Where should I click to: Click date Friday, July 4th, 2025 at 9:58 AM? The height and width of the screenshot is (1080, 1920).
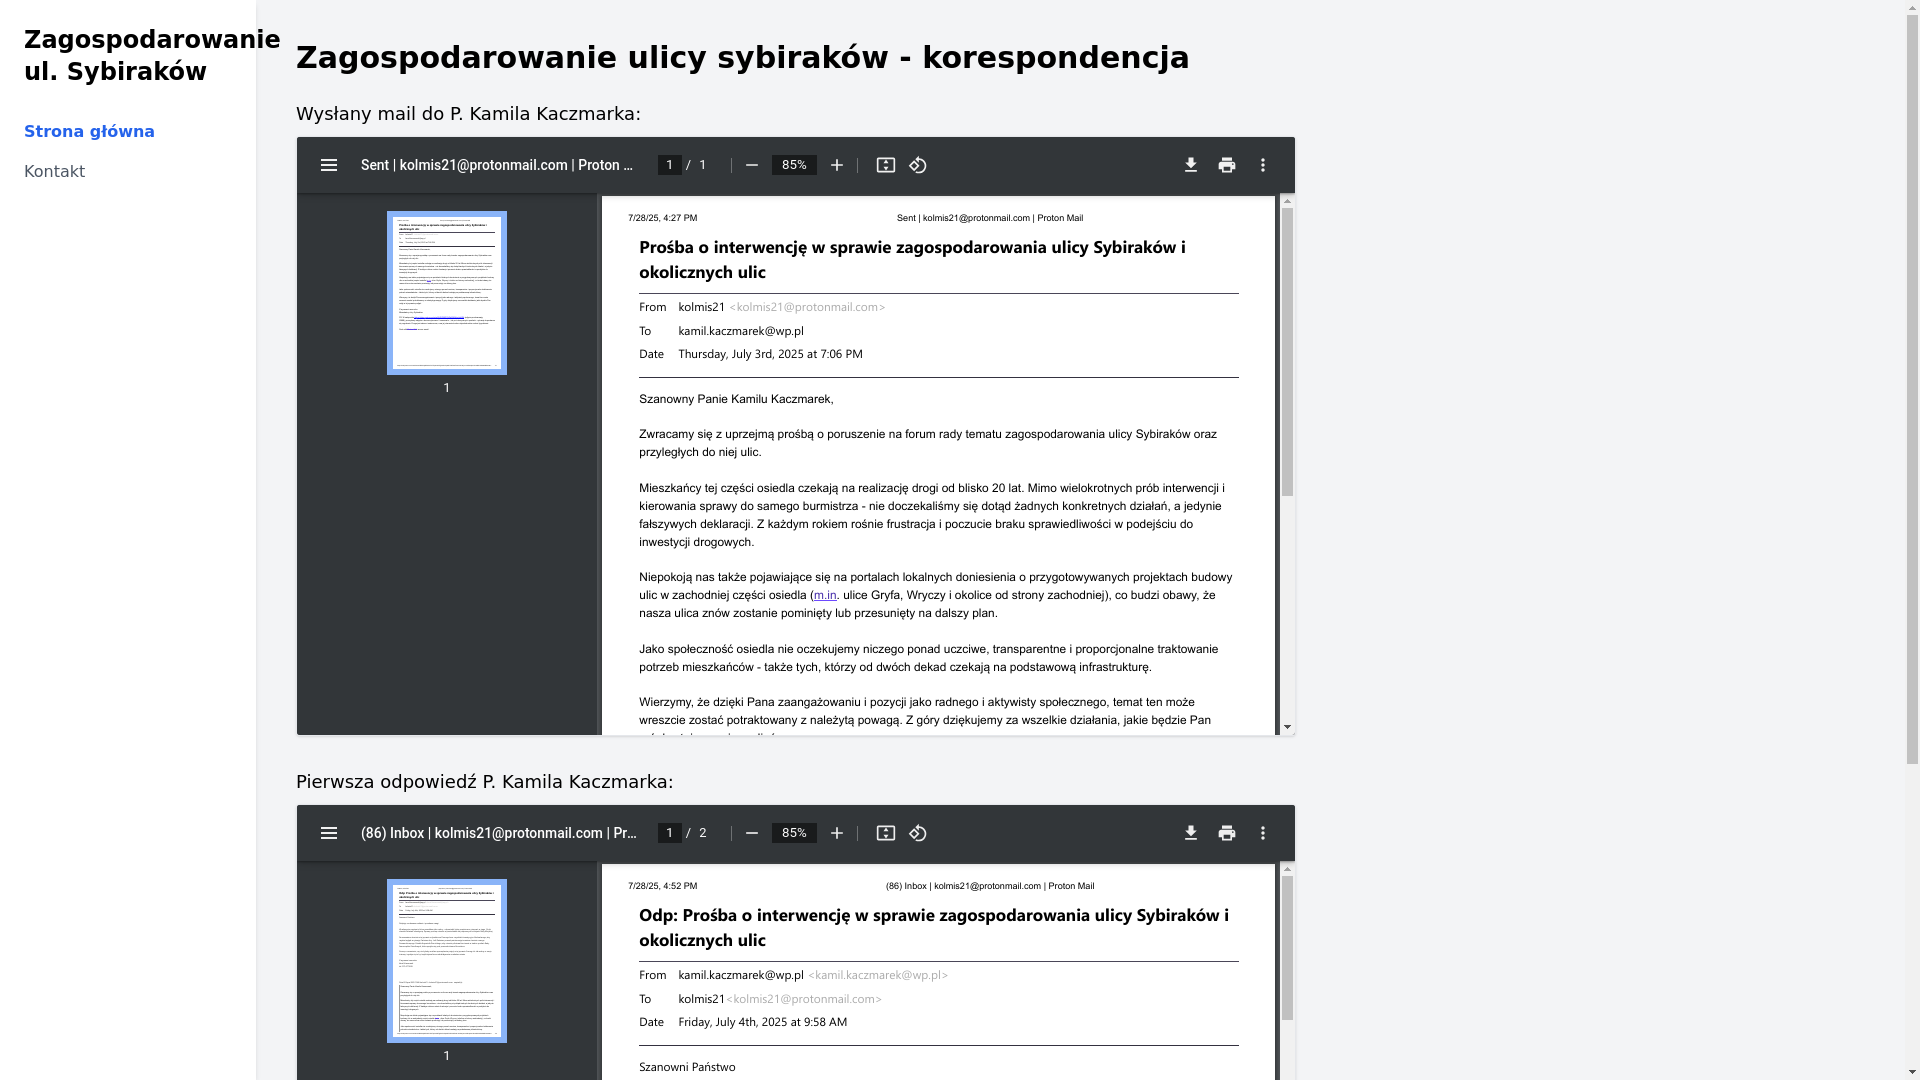tap(763, 1022)
